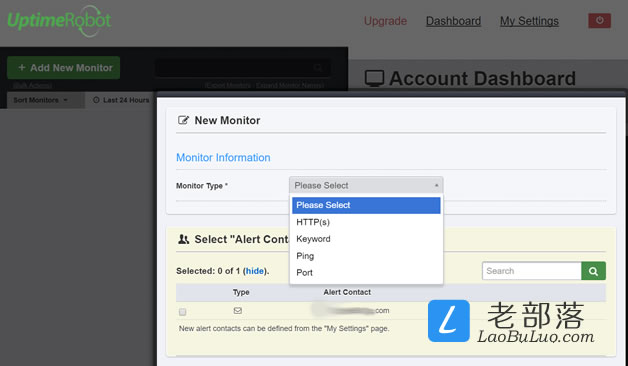The height and width of the screenshot is (366, 628).
Task: Choose HTTP(s) monitor type
Action: pyautogui.click(x=366, y=222)
